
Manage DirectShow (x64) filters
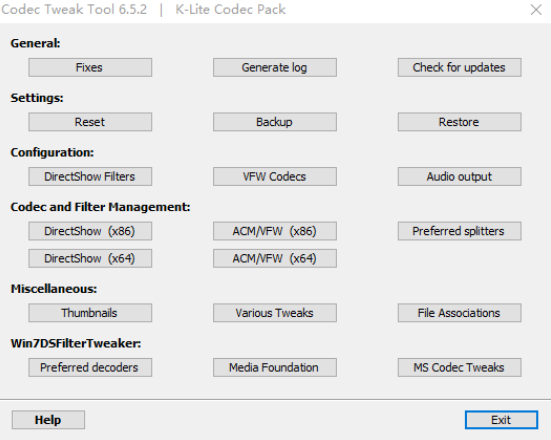pos(90,258)
